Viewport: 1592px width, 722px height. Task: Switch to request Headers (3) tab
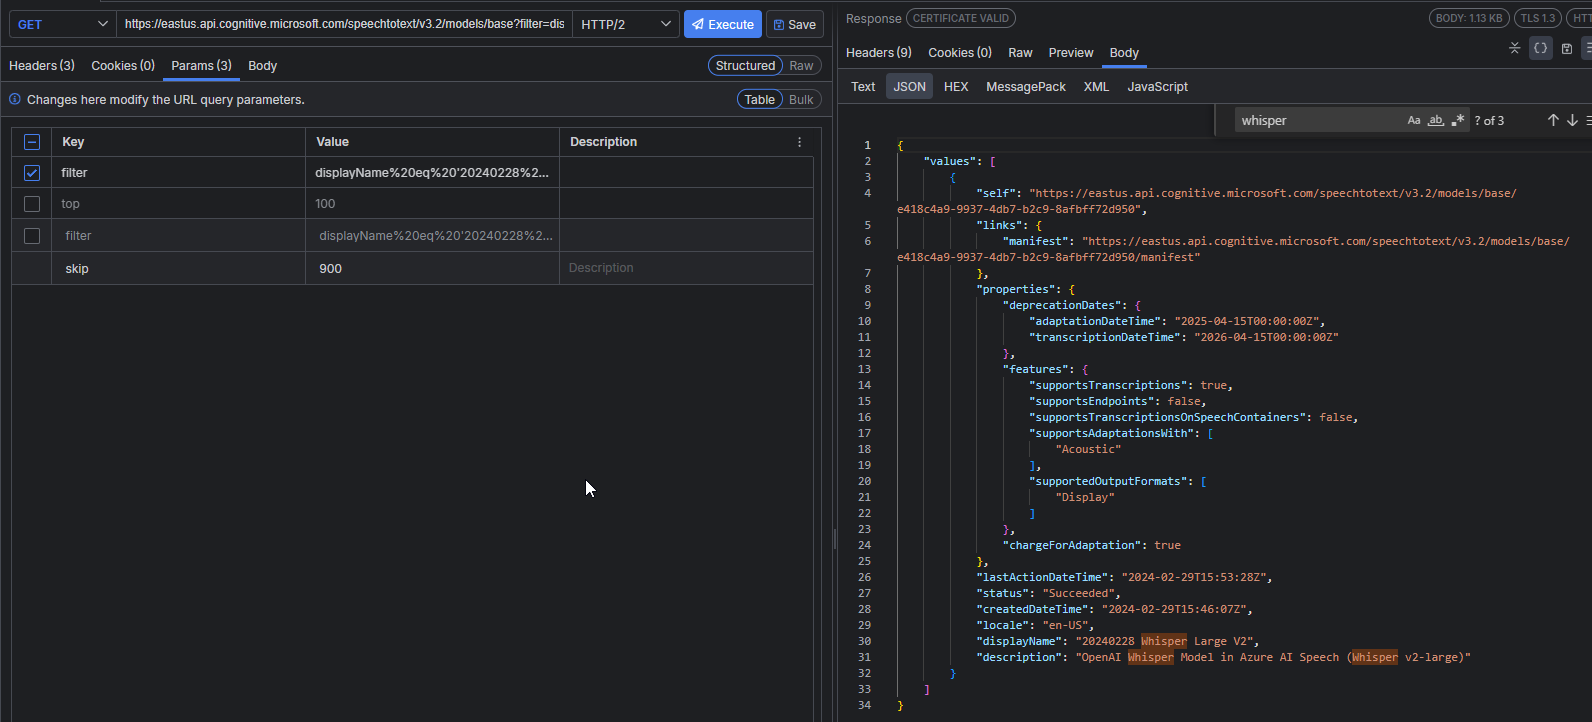pos(42,66)
